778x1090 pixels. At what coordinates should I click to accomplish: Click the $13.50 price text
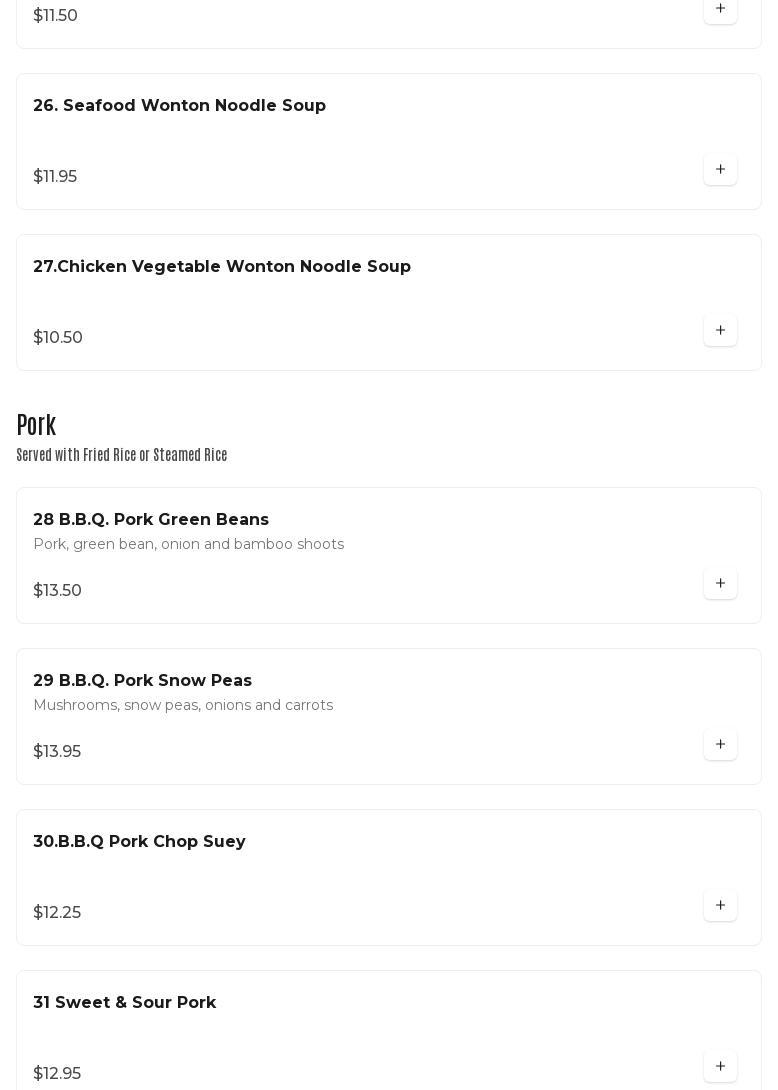pos(57,591)
